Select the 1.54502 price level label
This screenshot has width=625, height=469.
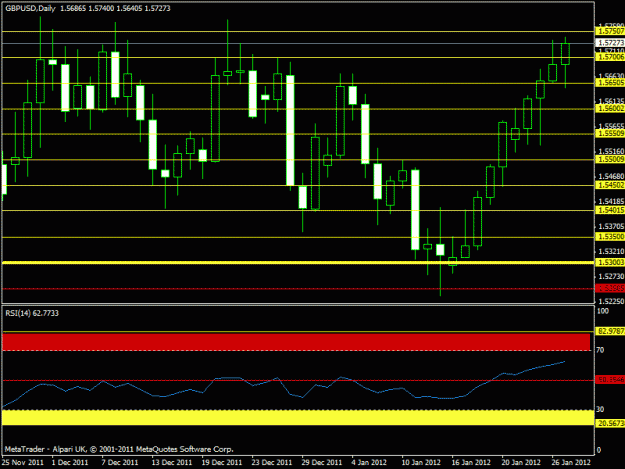pos(610,185)
